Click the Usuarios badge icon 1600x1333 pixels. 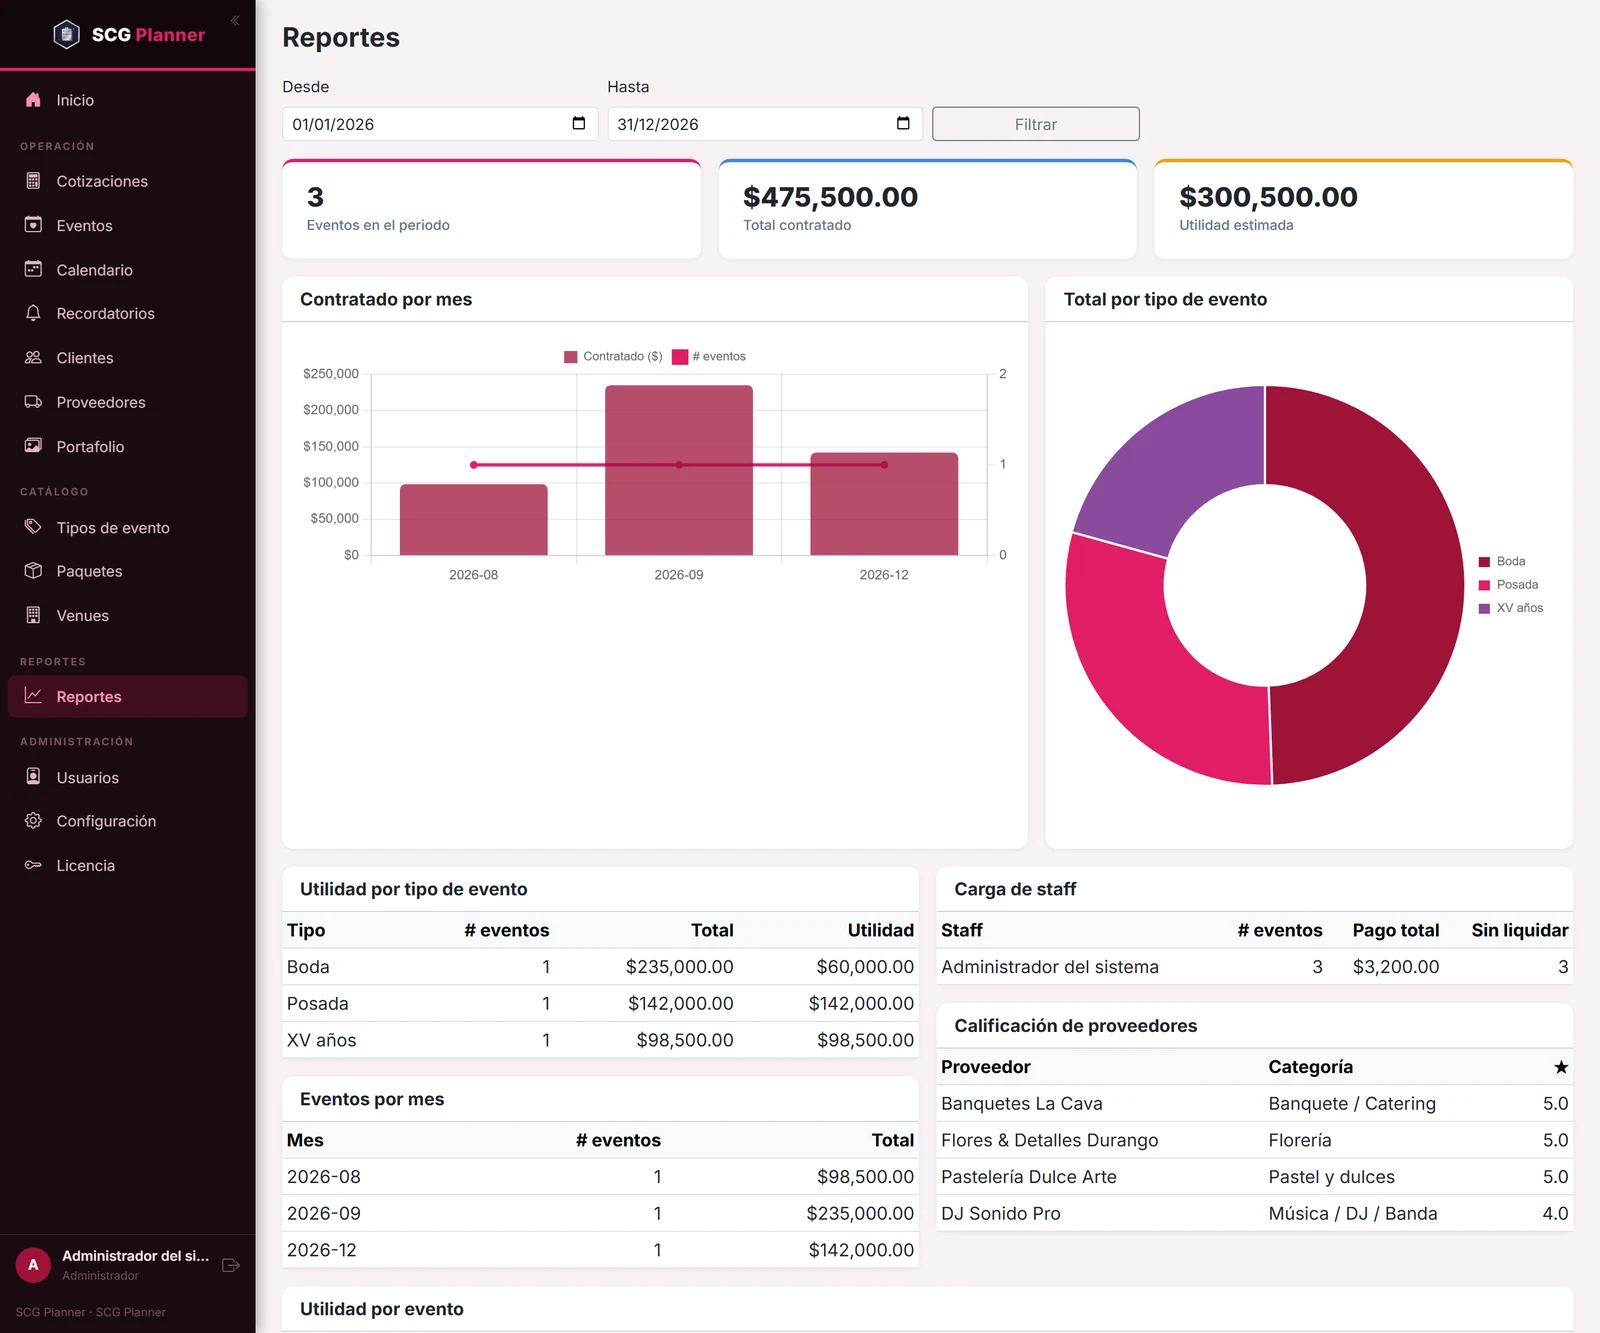(33, 777)
